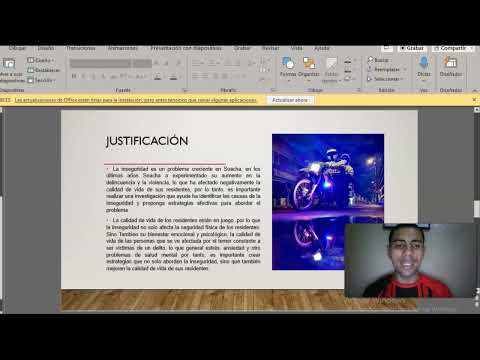
Task: Click the scroll up arrow of slide area
Action: pyautogui.click(x=477, y=110)
